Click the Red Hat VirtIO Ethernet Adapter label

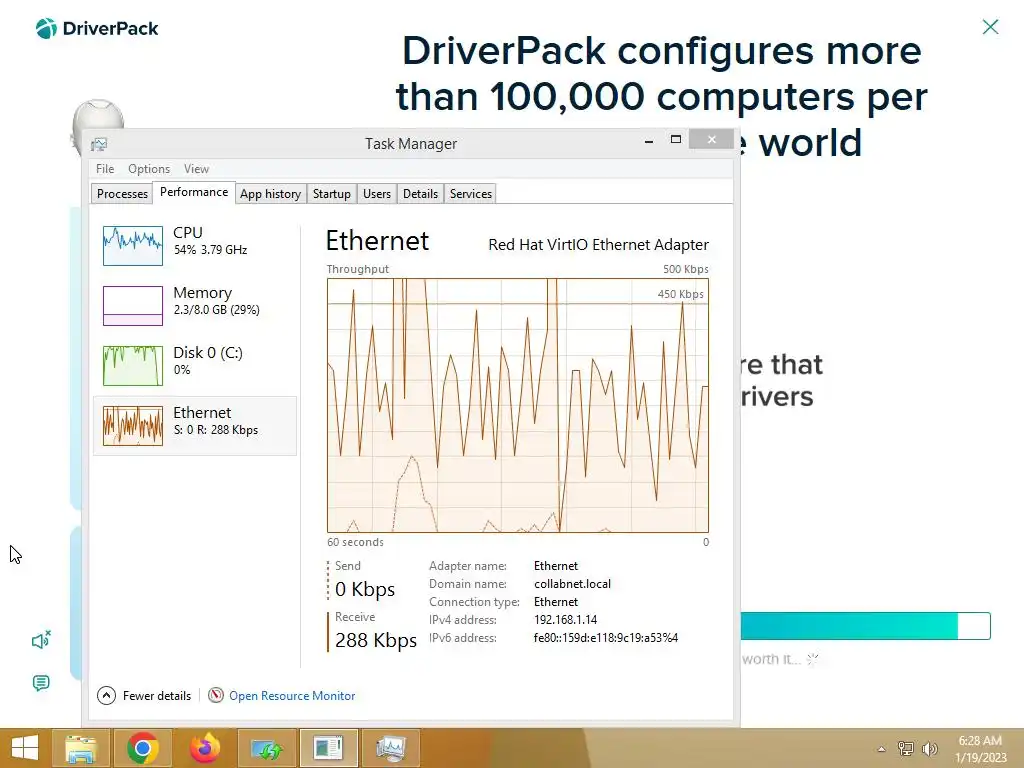click(x=598, y=245)
